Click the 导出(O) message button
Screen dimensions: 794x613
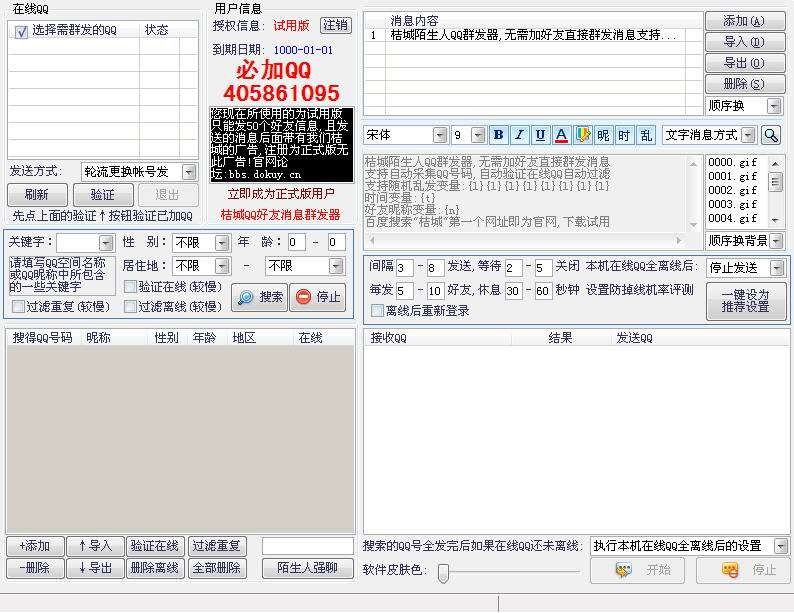tap(744, 63)
